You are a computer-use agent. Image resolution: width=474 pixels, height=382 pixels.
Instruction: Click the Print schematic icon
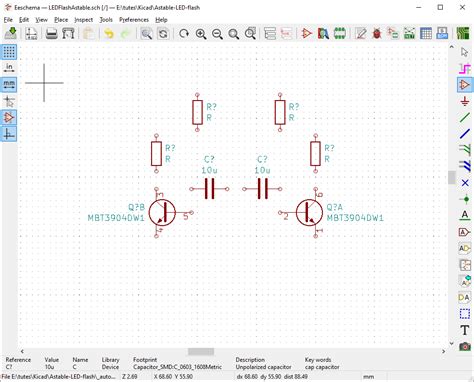pos(51,33)
